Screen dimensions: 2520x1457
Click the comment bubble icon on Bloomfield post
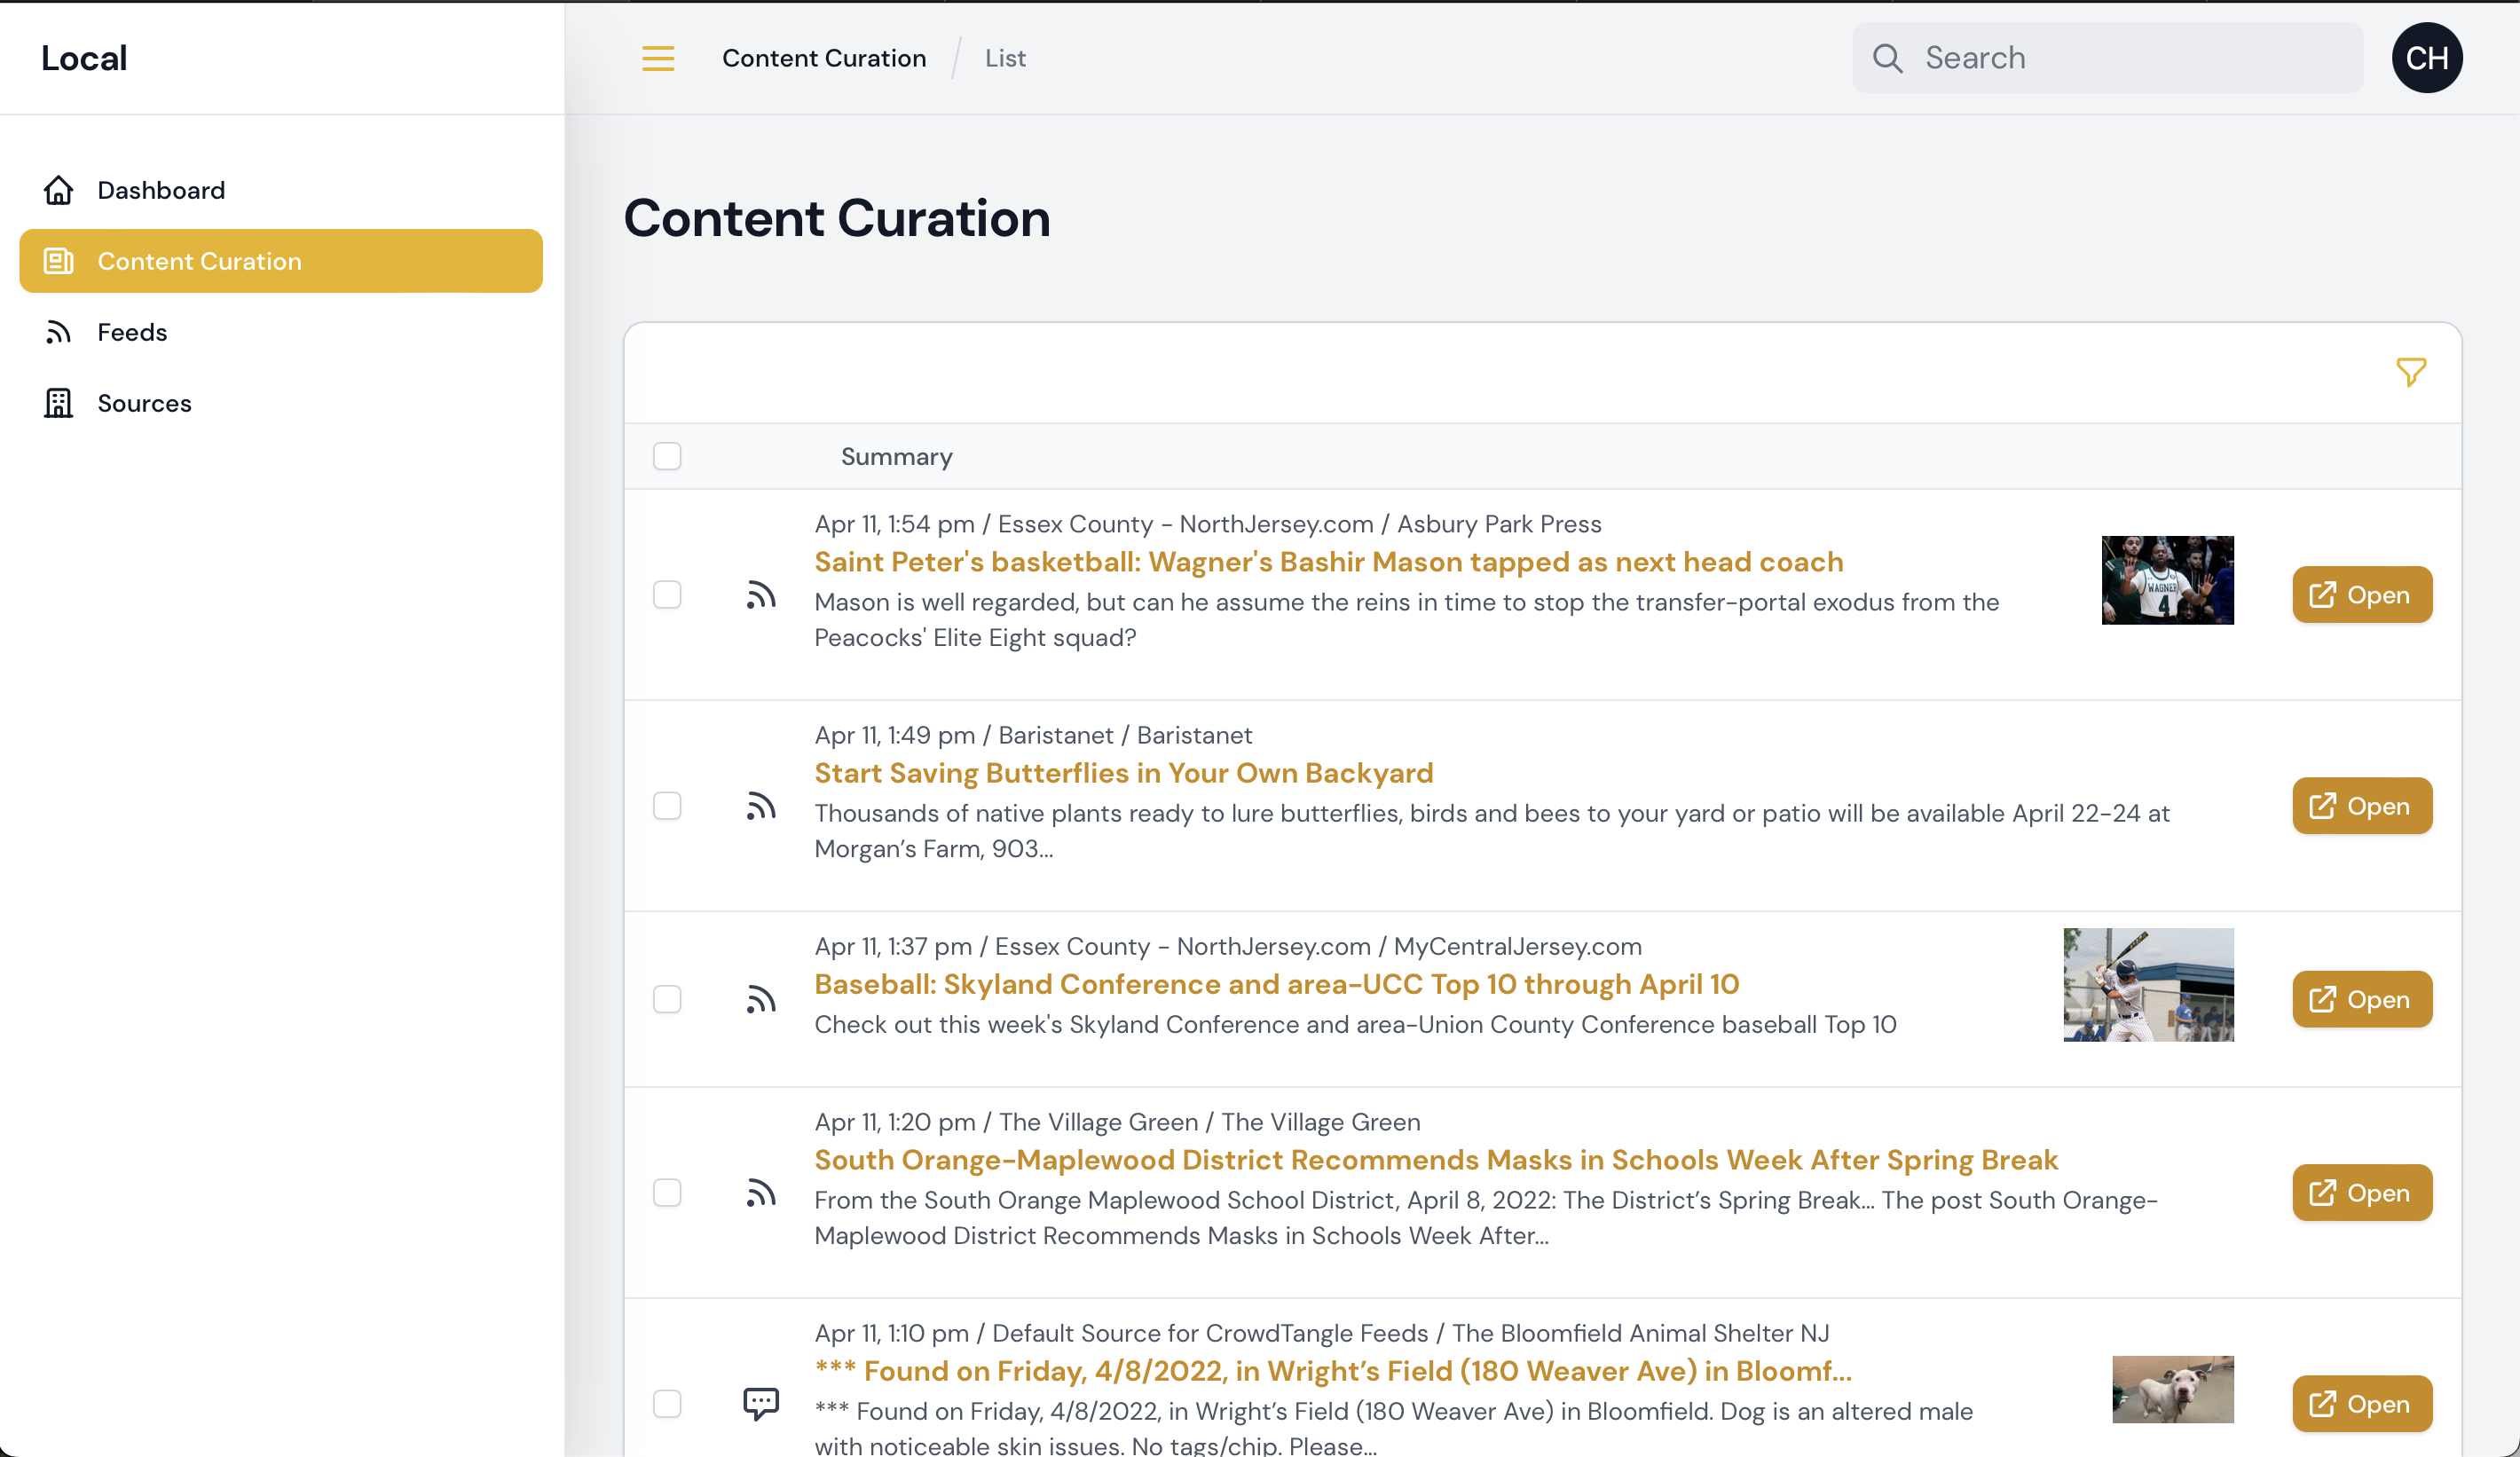[760, 1403]
